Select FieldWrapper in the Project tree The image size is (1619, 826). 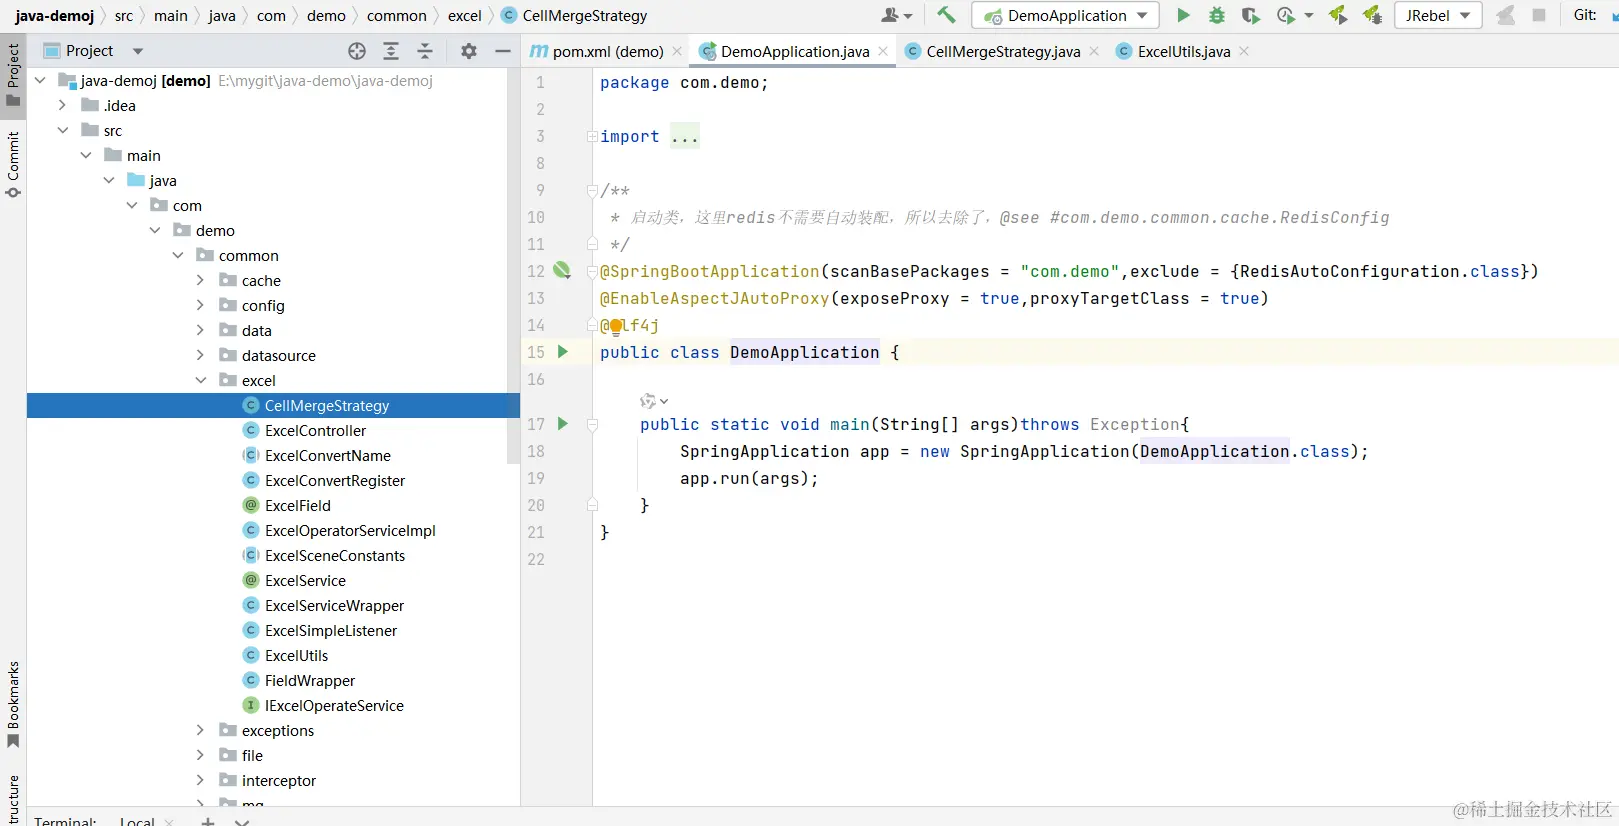(310, 680)
